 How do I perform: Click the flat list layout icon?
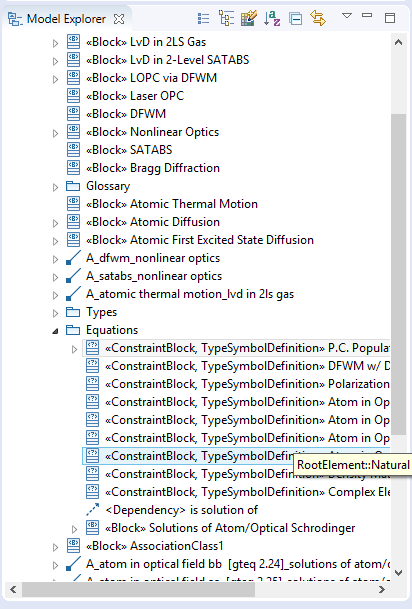pyautogui.click(x=203, y=18)
